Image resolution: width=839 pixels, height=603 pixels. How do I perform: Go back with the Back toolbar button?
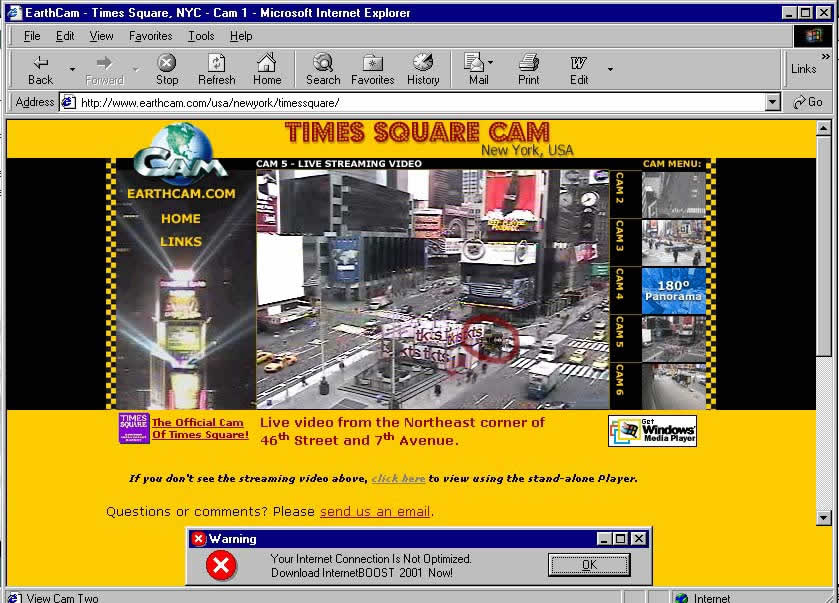pos(40,70)
